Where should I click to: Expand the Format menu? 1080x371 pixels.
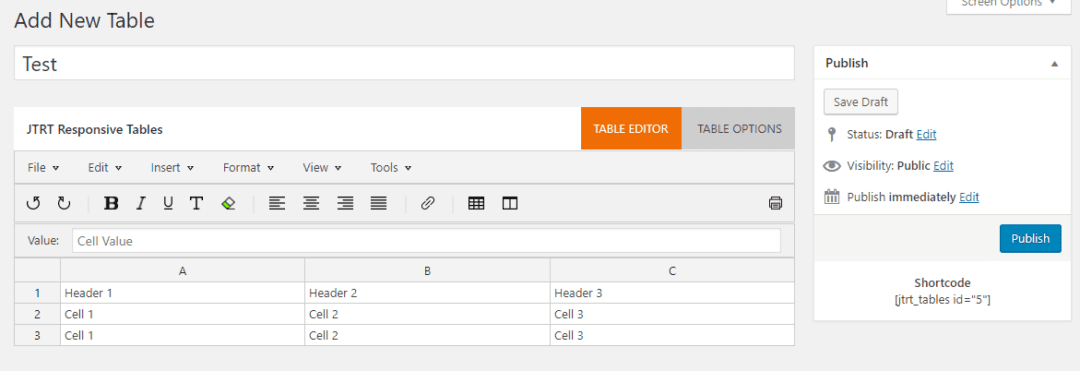click(249, 167)
